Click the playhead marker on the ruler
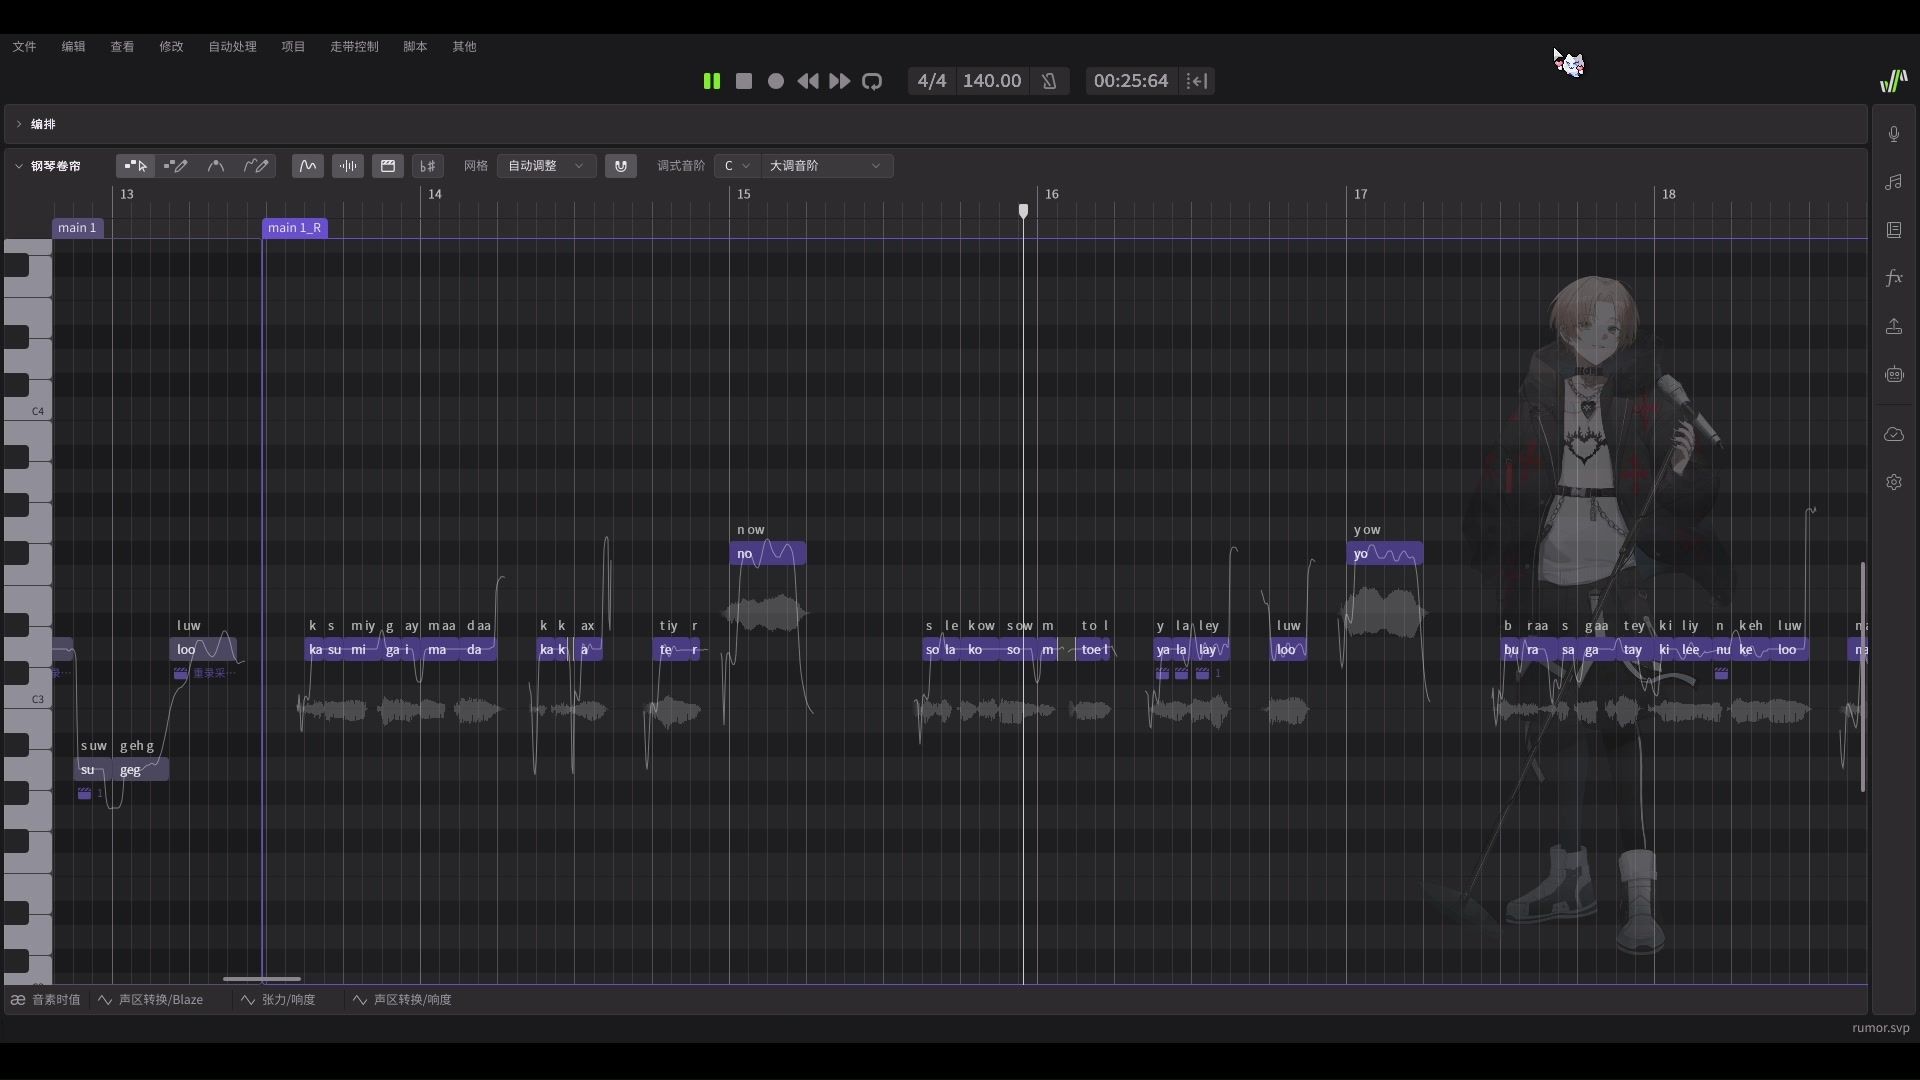 (1023, 211)
